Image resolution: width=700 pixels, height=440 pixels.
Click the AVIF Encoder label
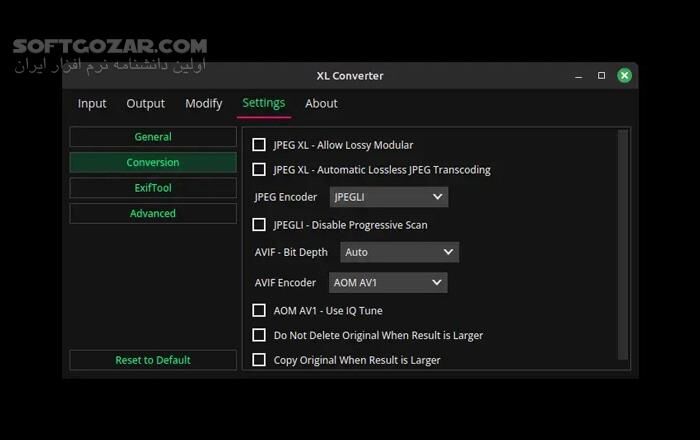(285, 282)
